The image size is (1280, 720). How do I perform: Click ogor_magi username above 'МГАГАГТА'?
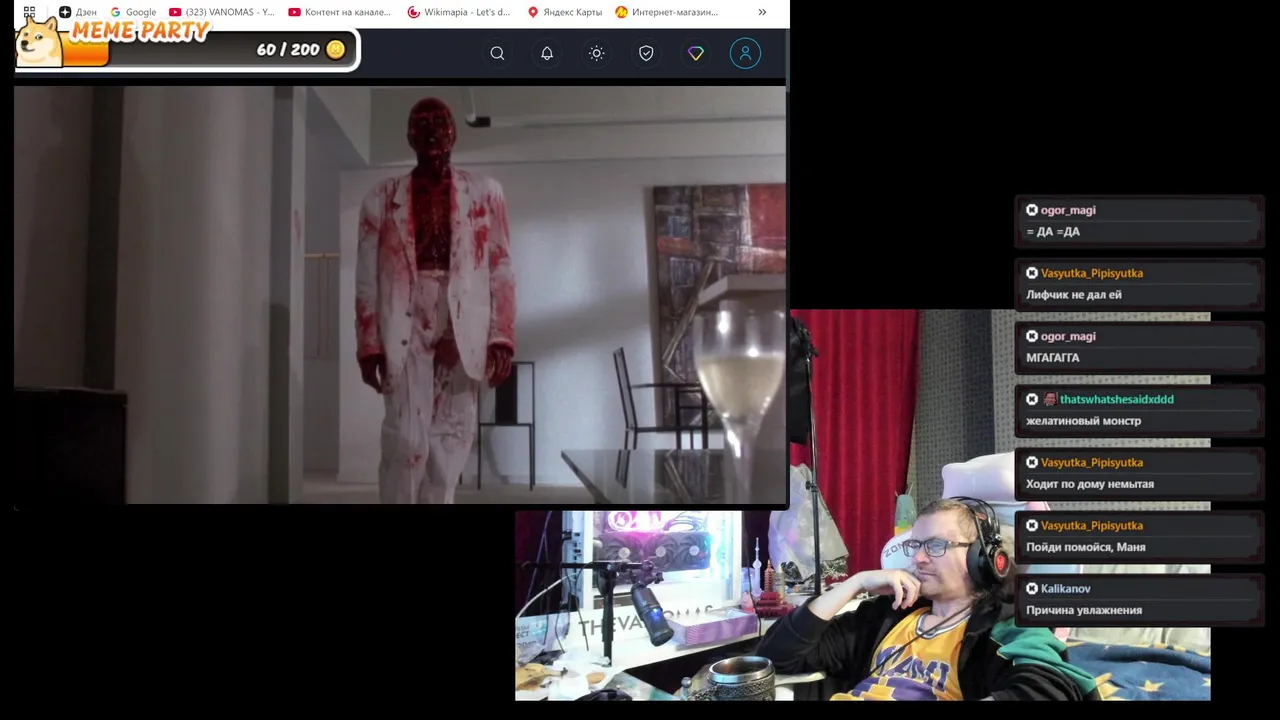(1068, 336)
